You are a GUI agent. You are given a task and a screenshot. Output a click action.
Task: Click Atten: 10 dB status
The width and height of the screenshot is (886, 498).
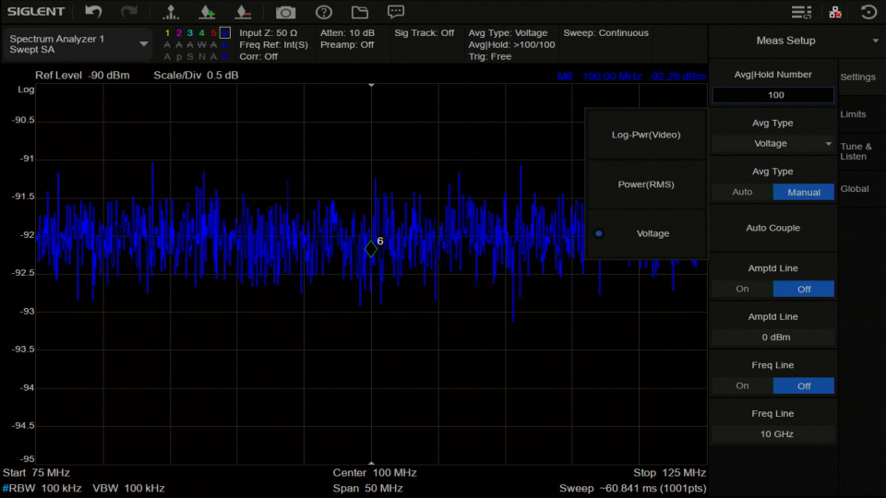point(347,33)
